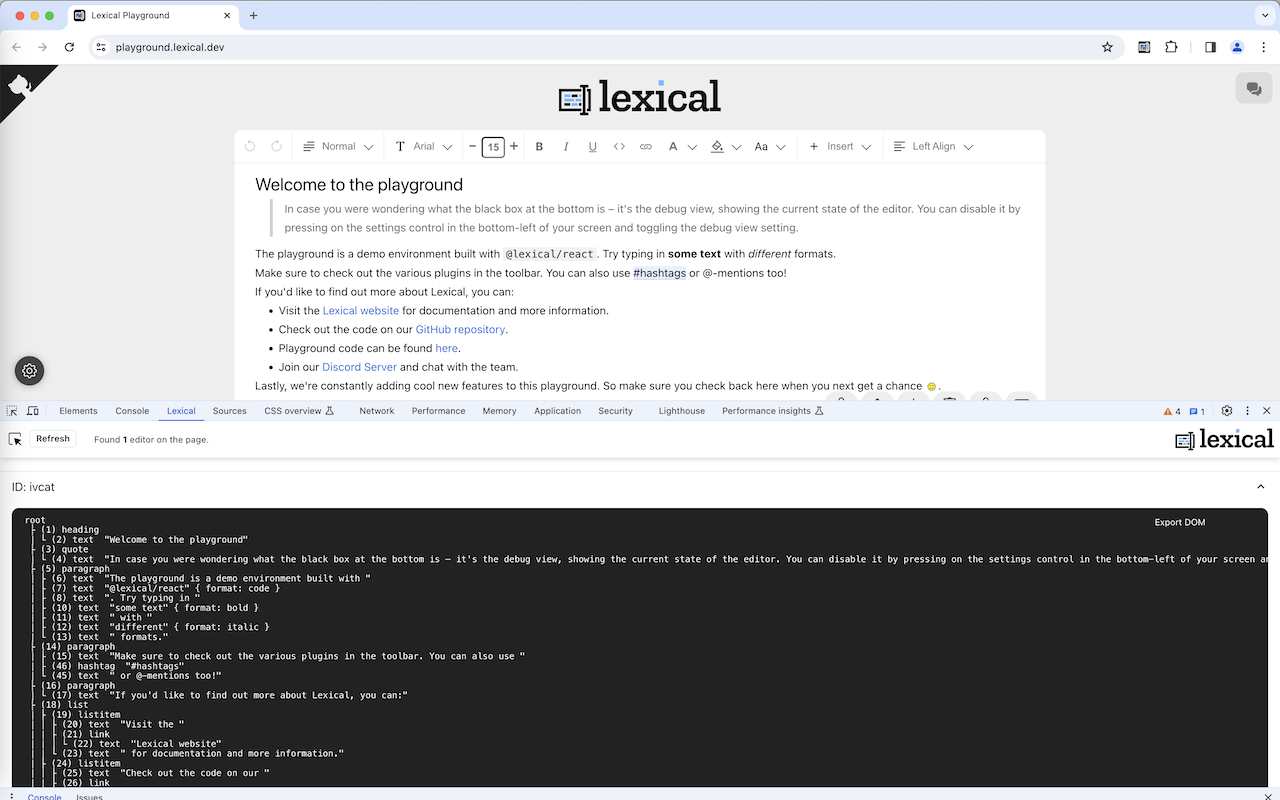Open the Arial font family dropdown
1280x800 pixels.
pyautogui.click(x=423, y=146)
